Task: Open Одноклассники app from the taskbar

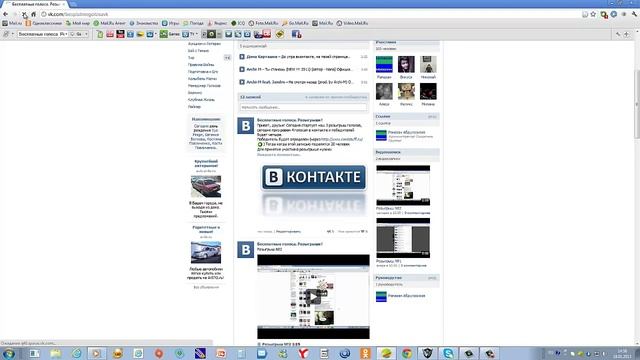Action: tap(365, 353)
